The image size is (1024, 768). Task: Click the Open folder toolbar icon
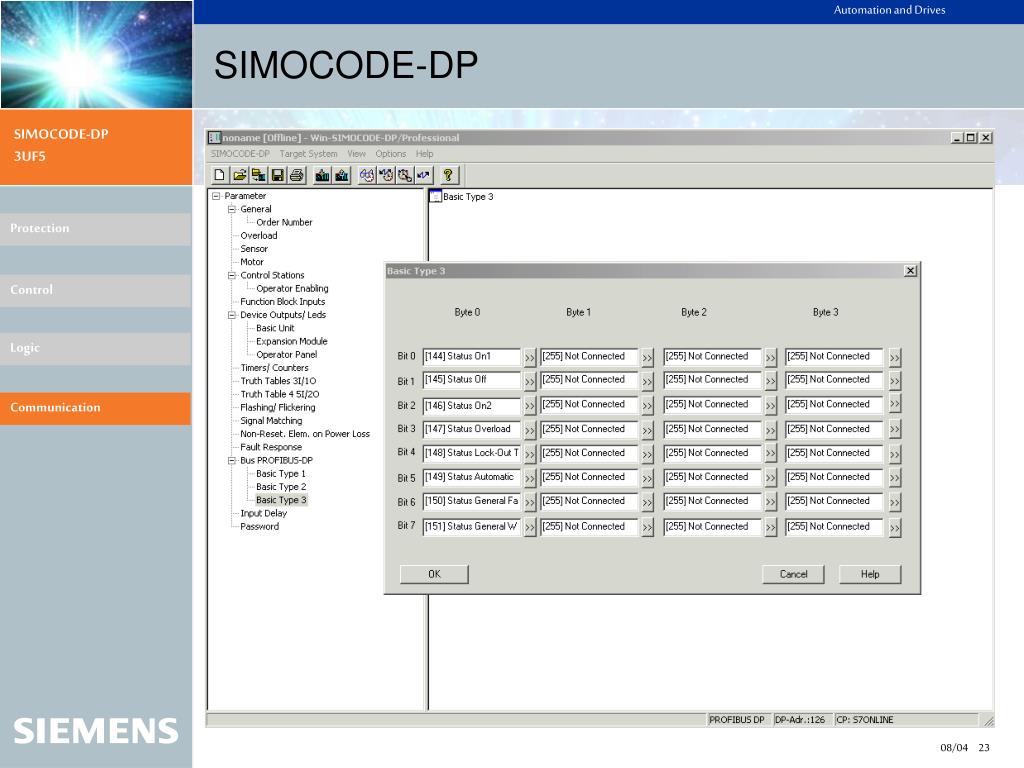(239, 175)
